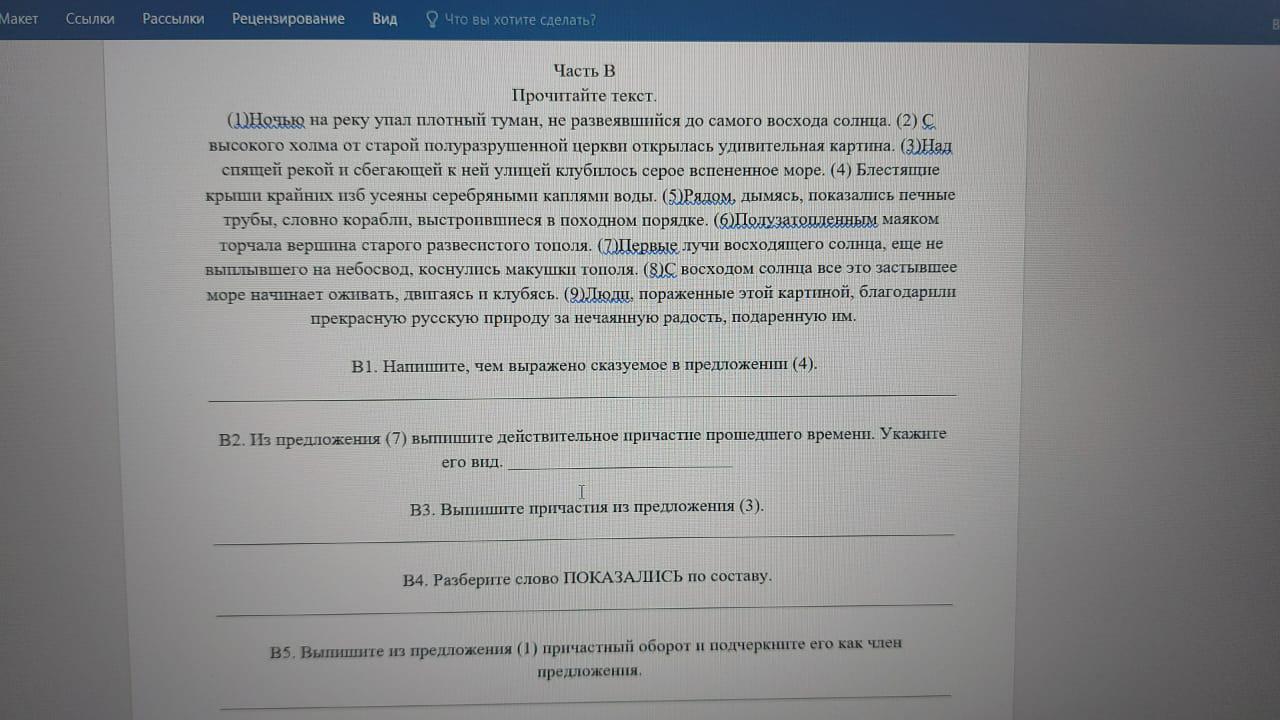Switch to the Рецензирование tab
Image resolution: width=1280 pixels, height=720 pixels.
(288, 19)
